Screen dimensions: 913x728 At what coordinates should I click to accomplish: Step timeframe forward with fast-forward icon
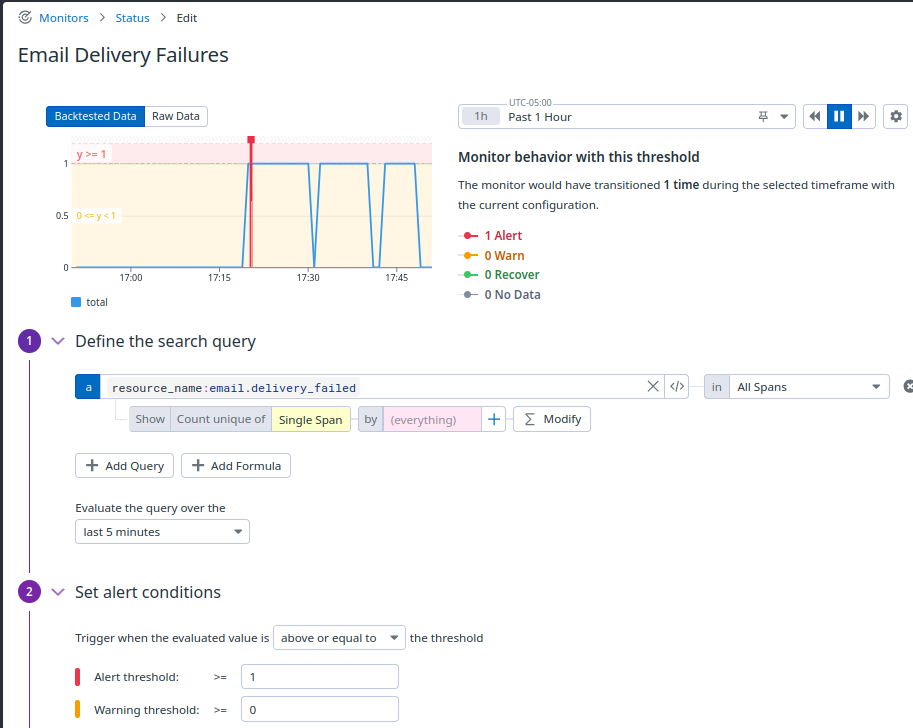click(864, 116)
